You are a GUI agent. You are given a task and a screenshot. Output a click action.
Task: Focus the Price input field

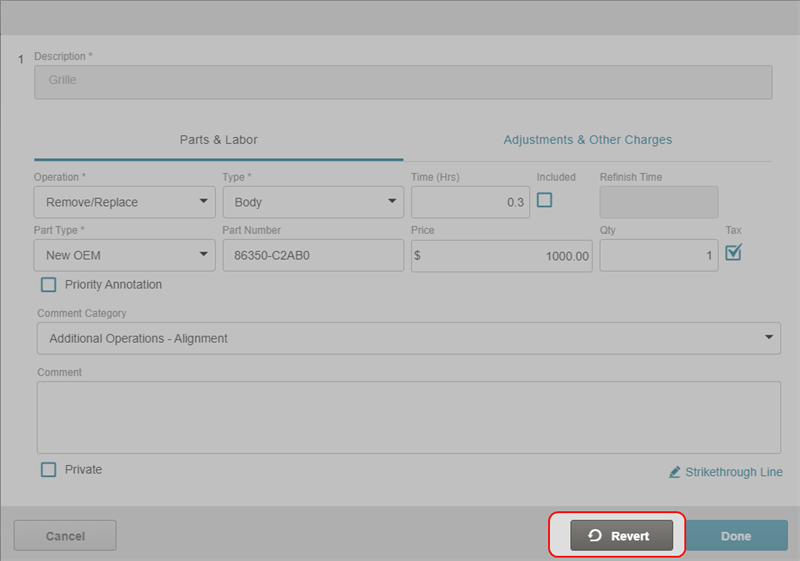(502, 255)
